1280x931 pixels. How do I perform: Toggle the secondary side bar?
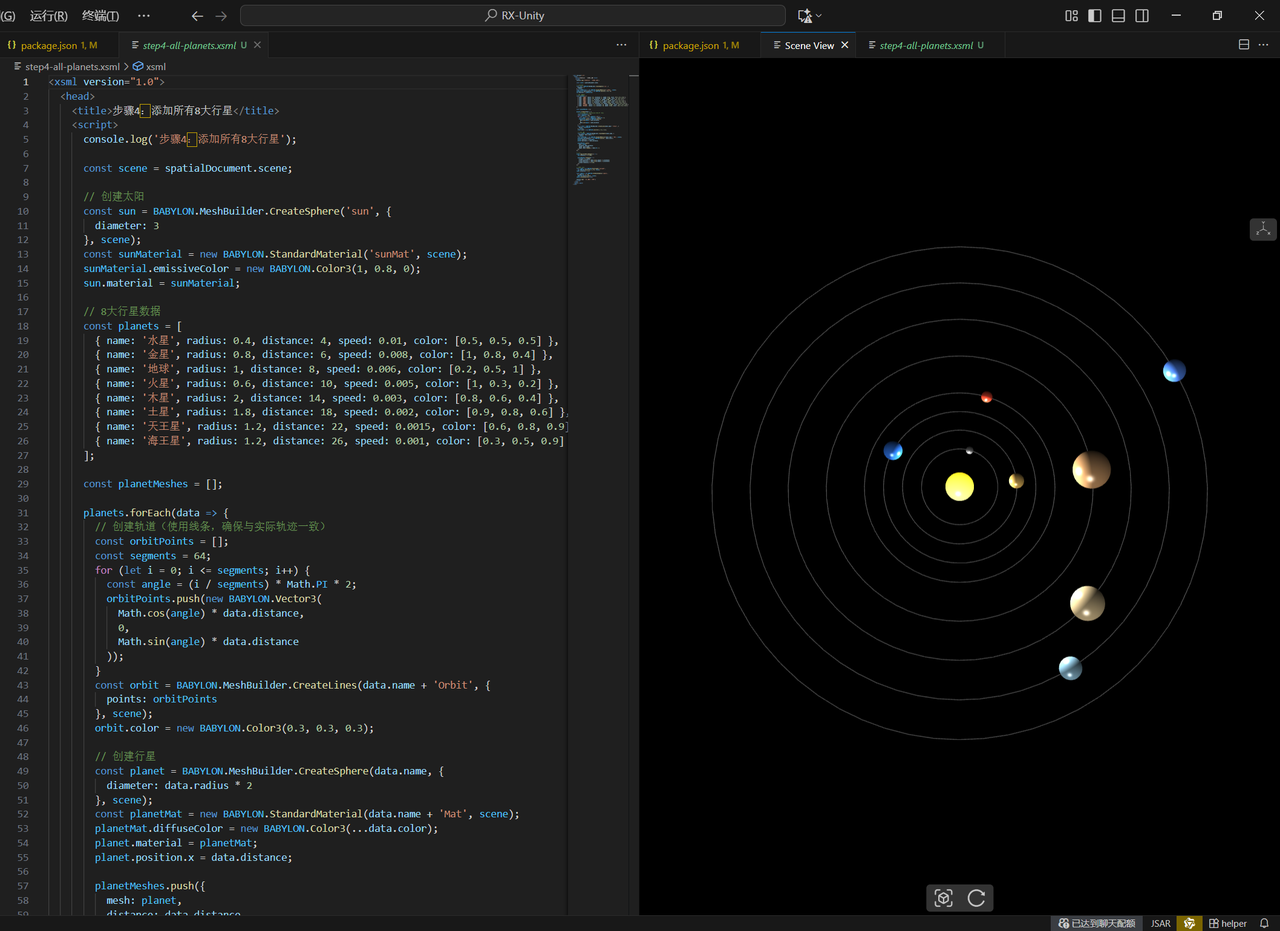(1142, 16)
